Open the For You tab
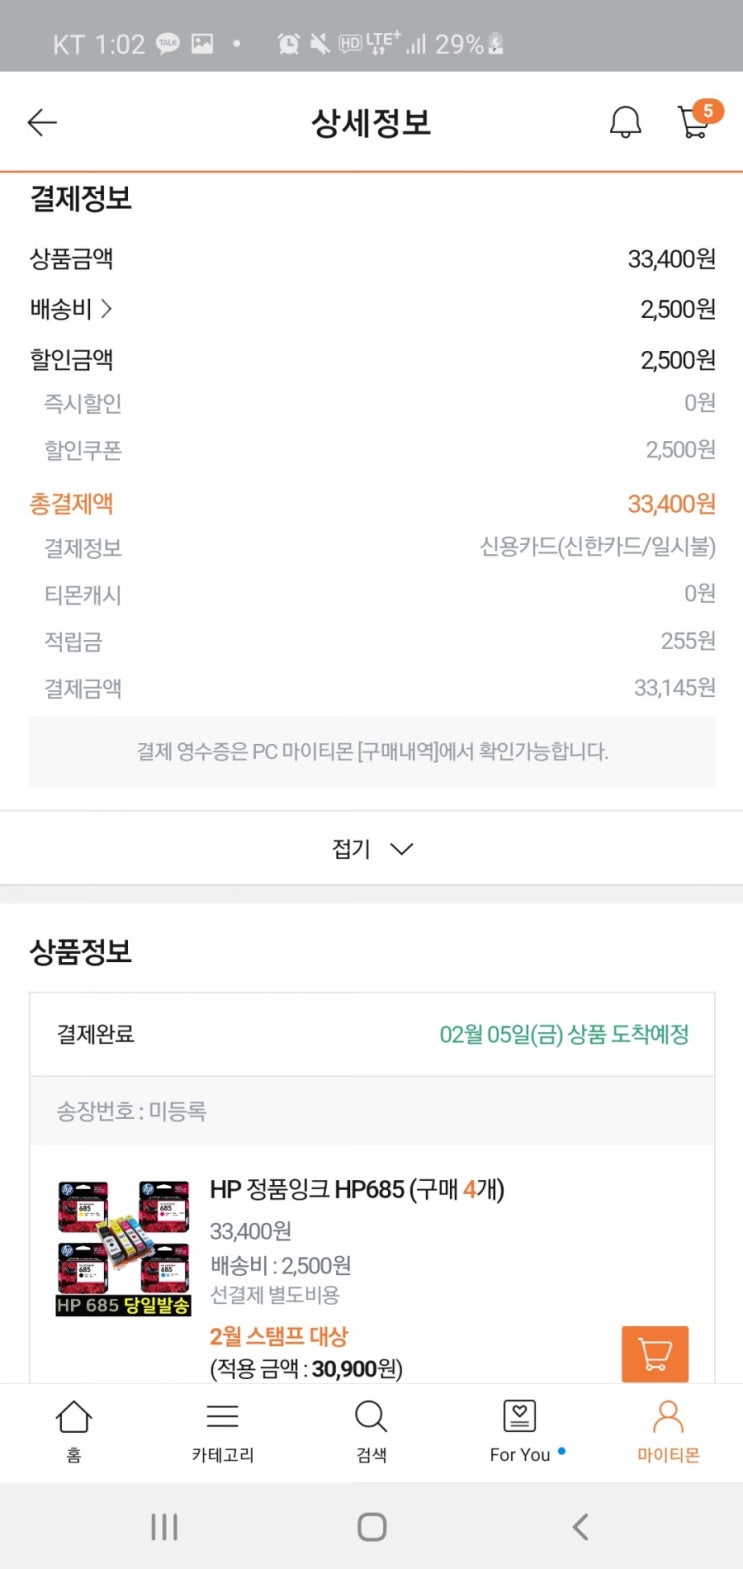 (521, 1430)
